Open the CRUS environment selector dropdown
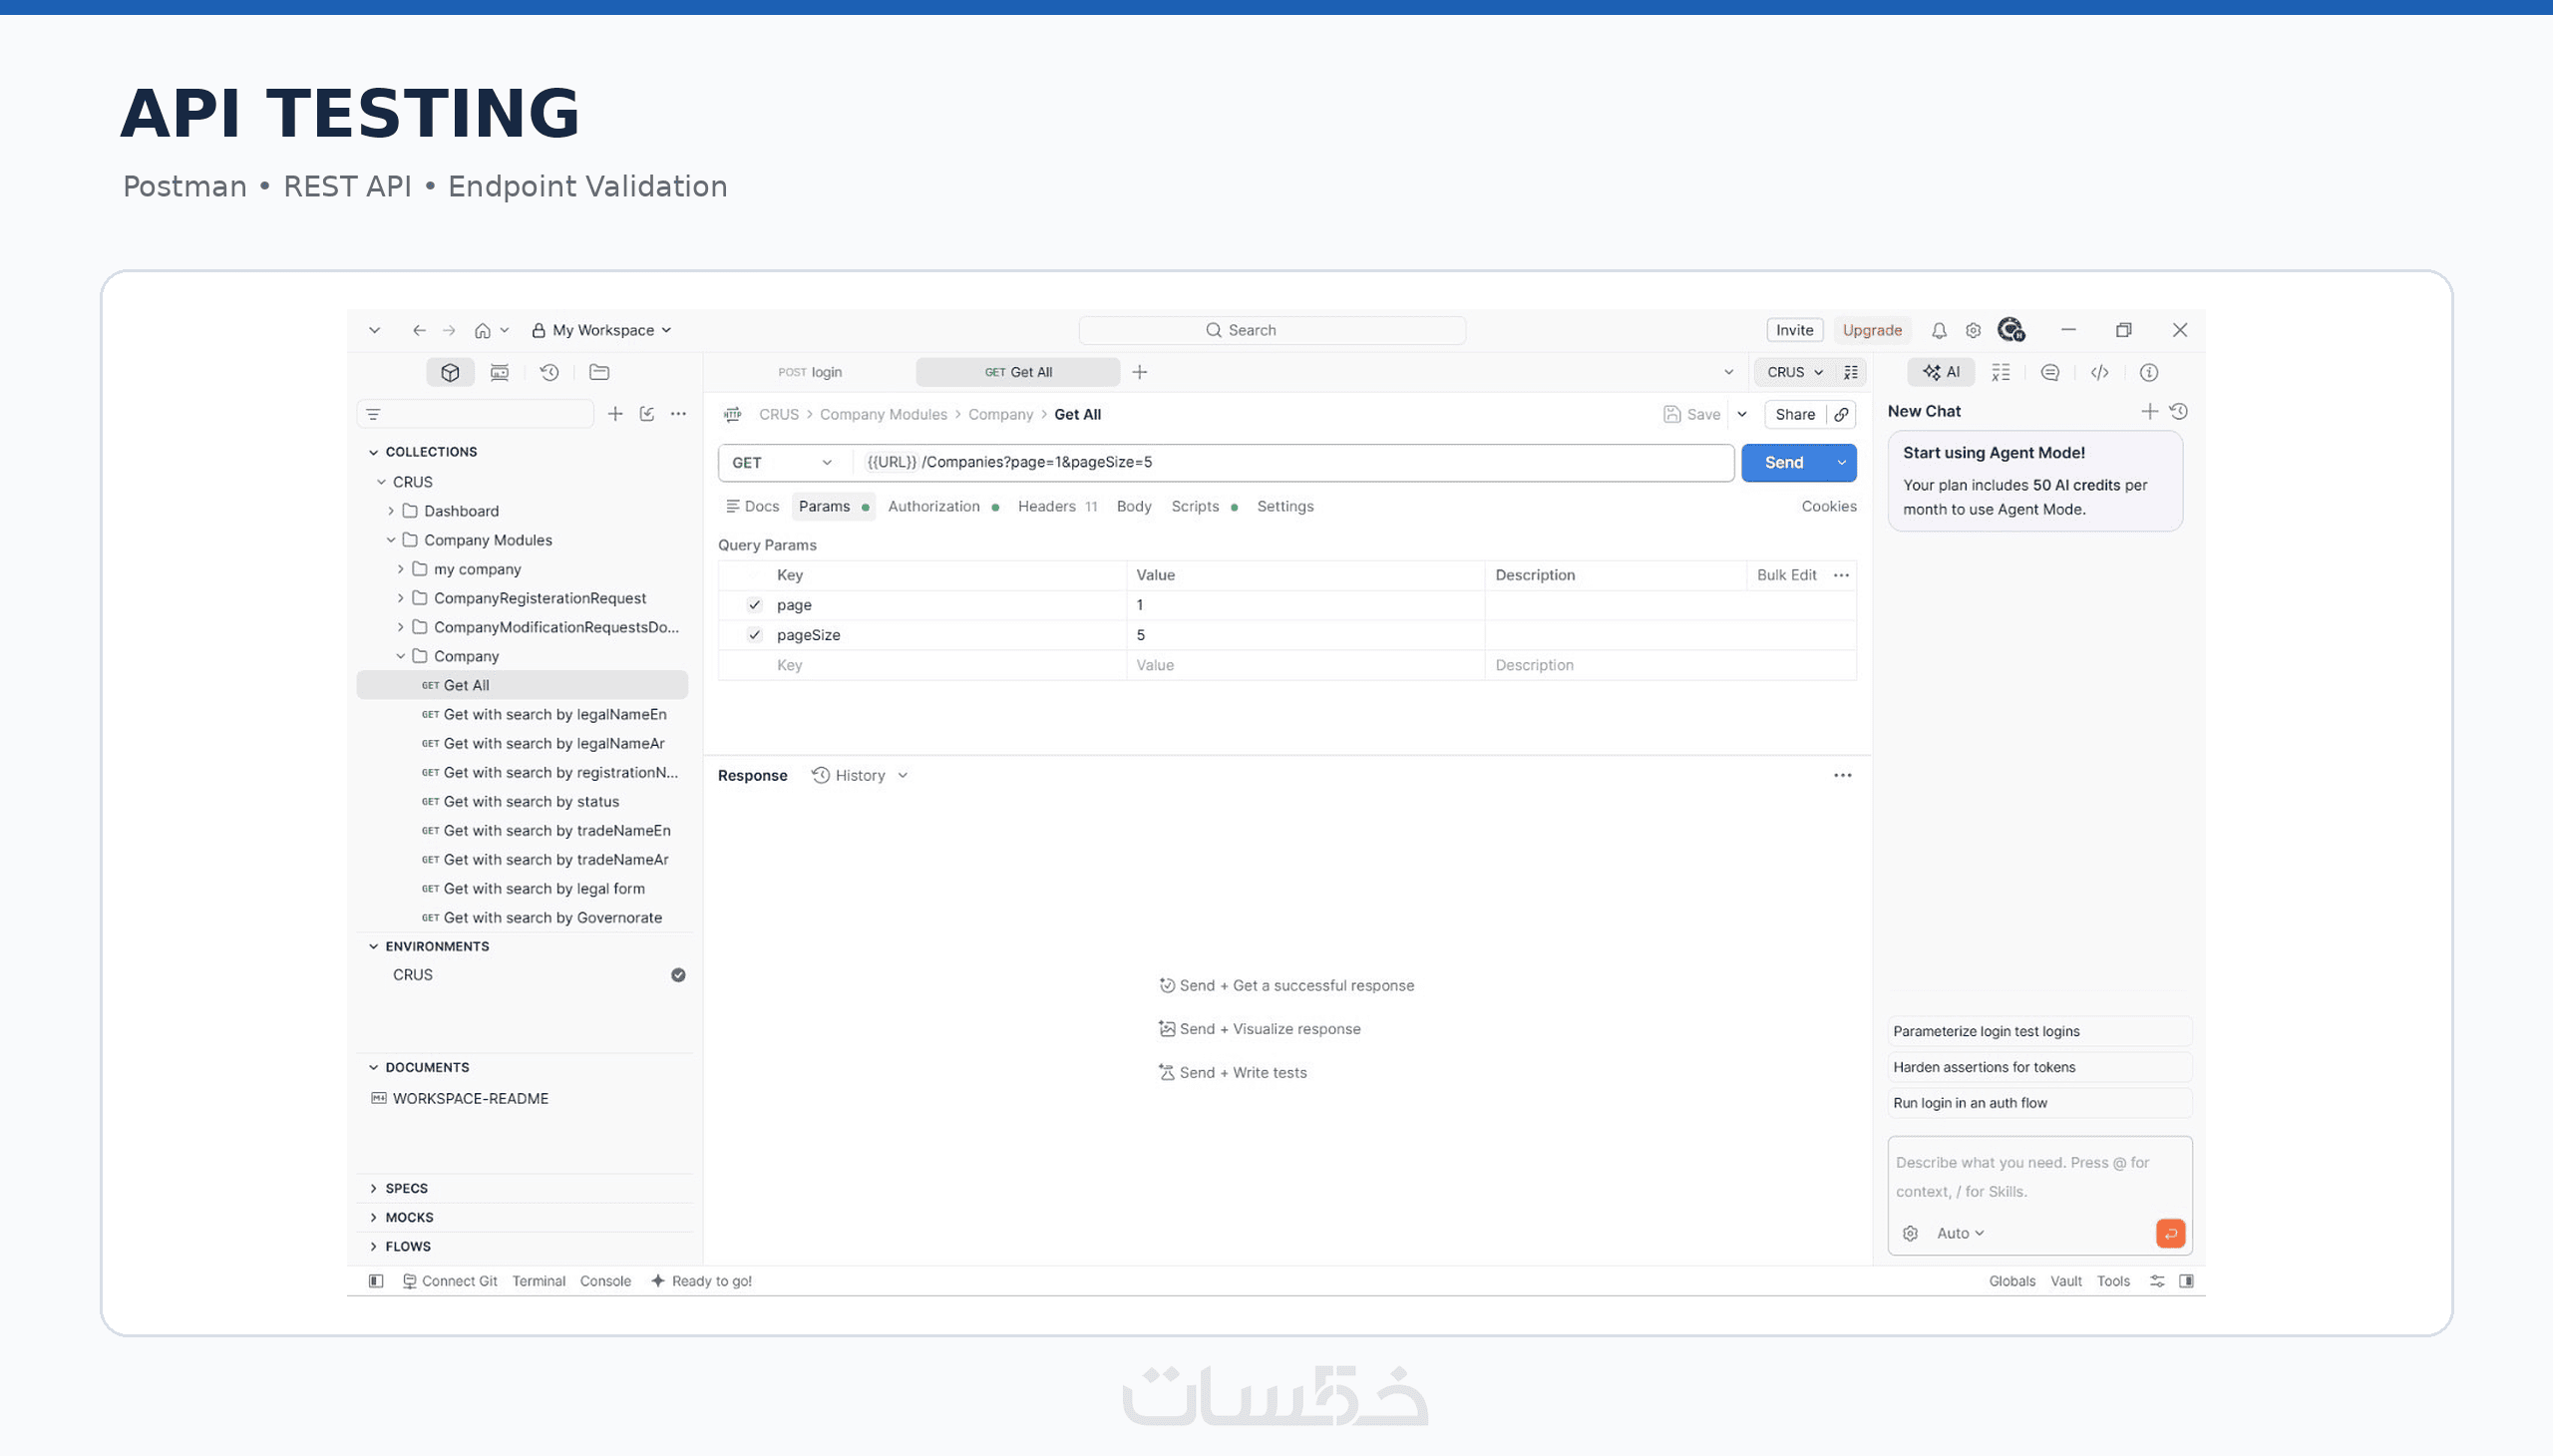The height and width of the screenshot is (1456, 2553). (1794, 372)
